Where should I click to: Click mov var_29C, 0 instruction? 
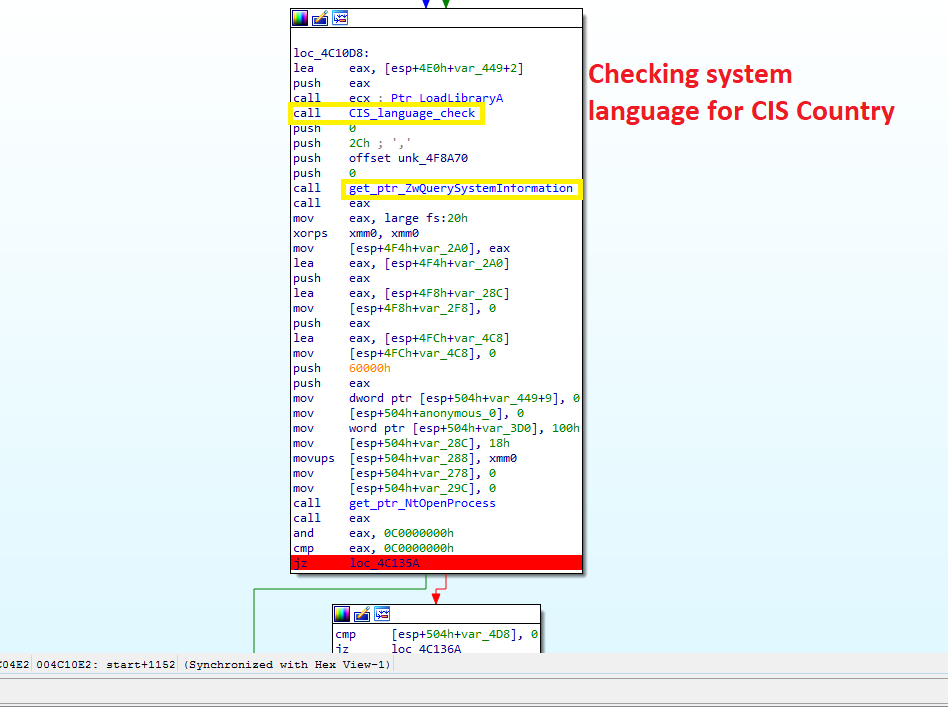394,489
